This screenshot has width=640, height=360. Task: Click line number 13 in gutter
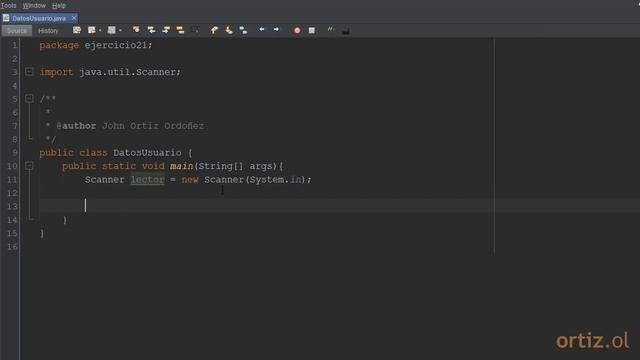pyautogui.click(x=12, y=207)
